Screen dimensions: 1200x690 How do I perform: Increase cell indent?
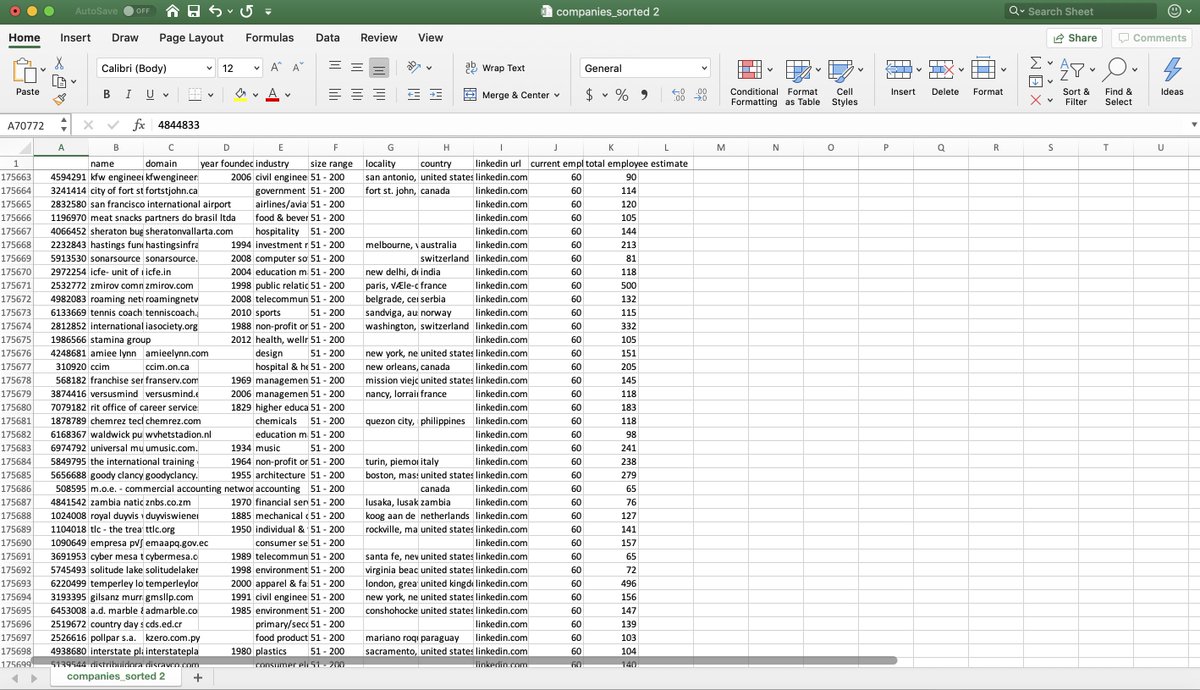tap(435, 95)
